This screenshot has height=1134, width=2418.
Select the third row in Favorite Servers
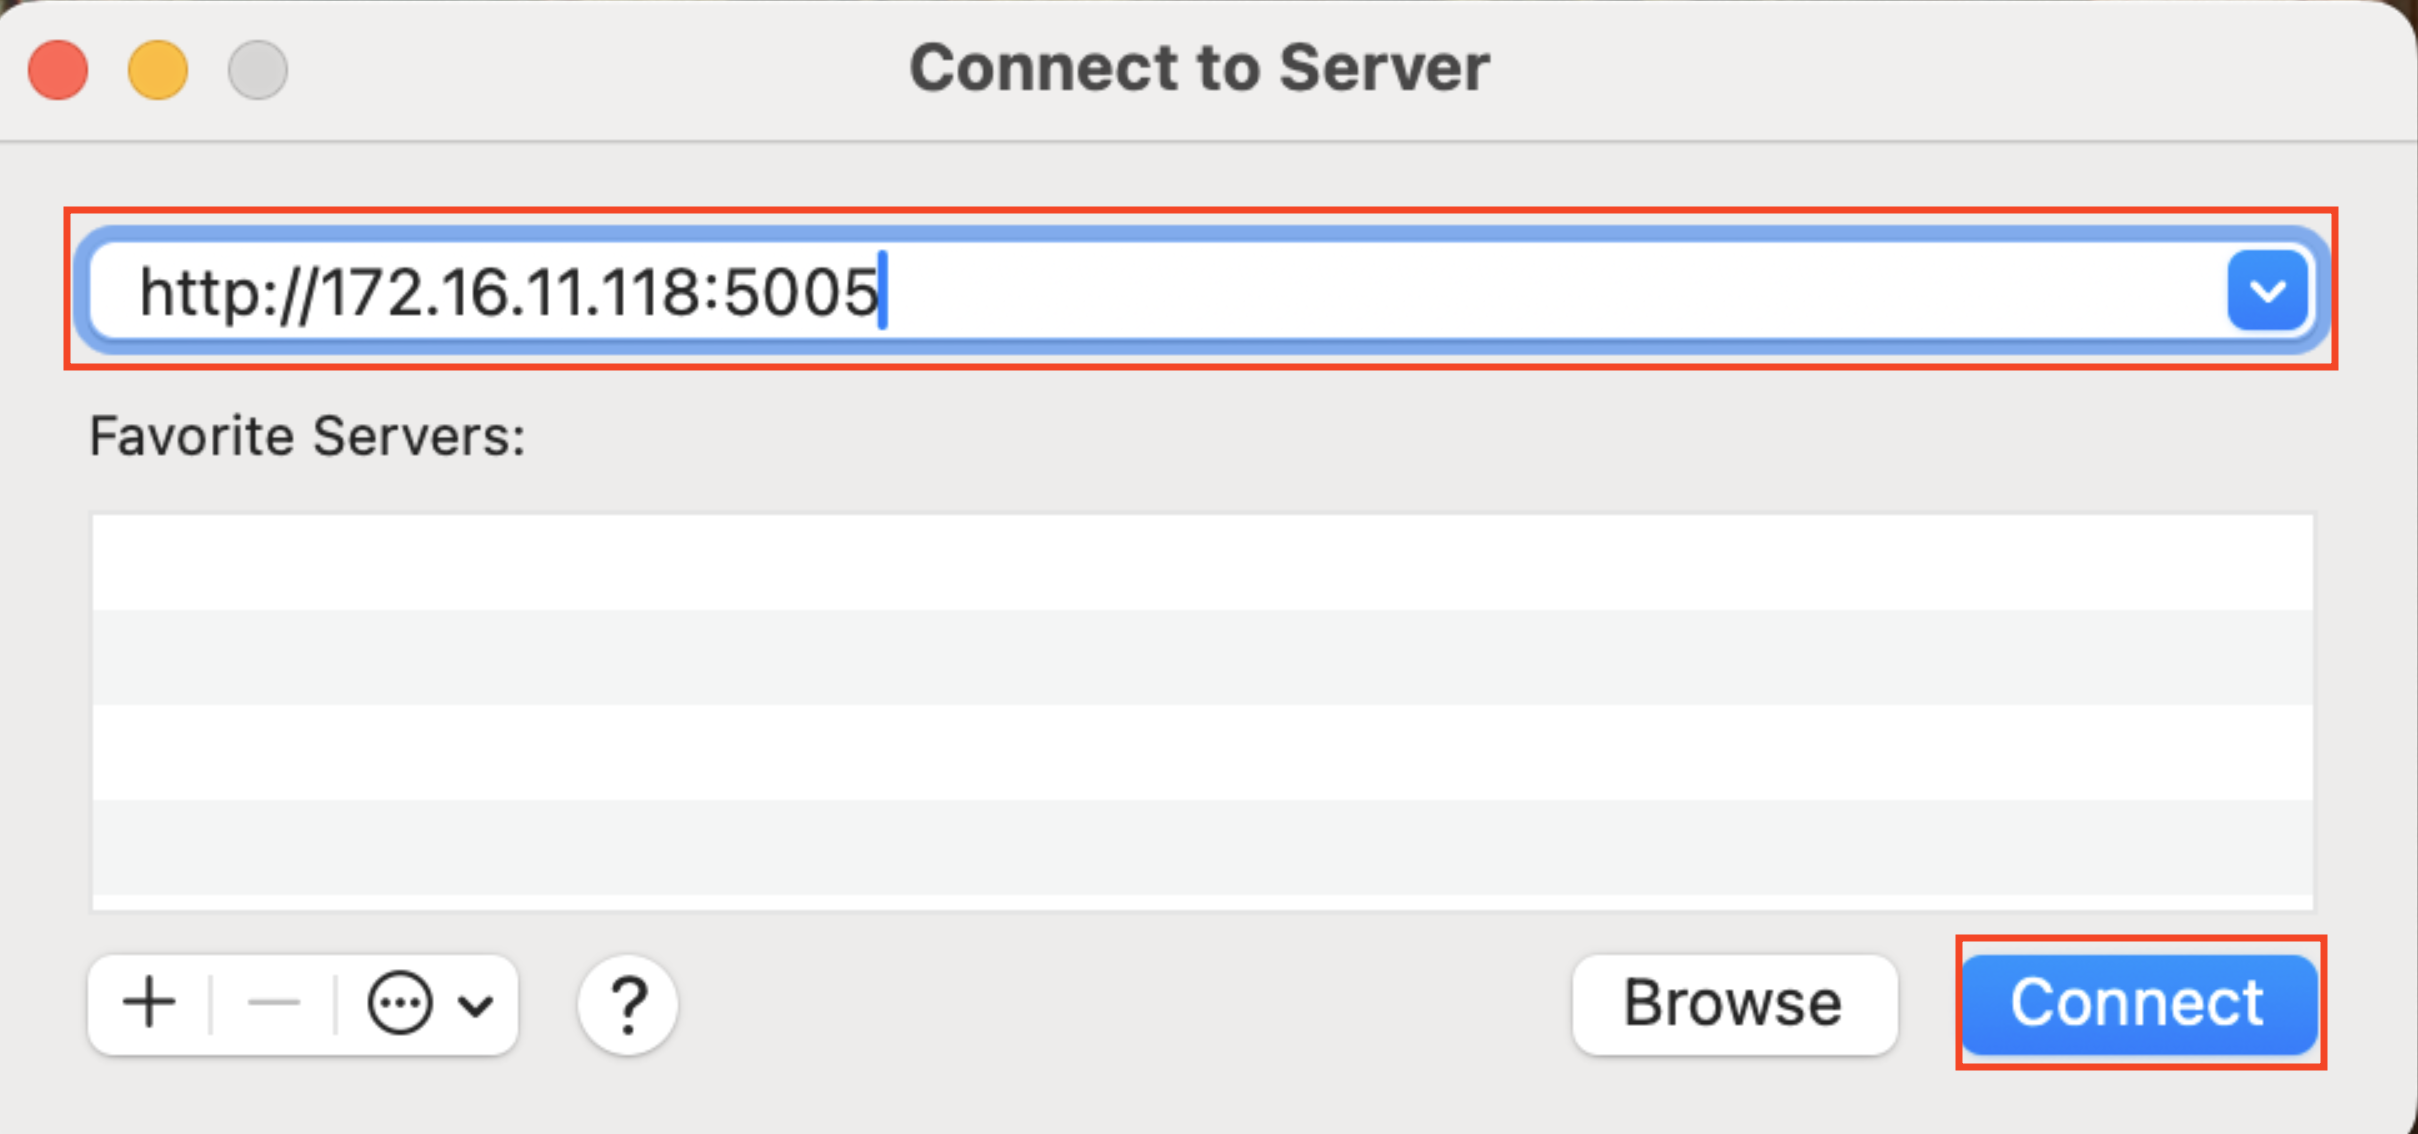[x=1202, y=752]
